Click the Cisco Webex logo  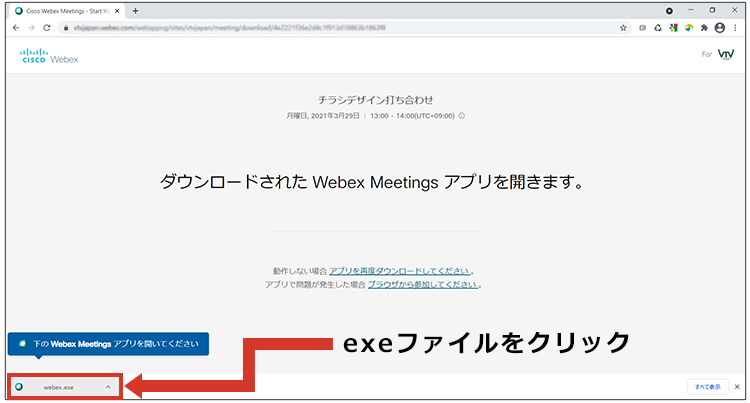(x=49, y=55)
